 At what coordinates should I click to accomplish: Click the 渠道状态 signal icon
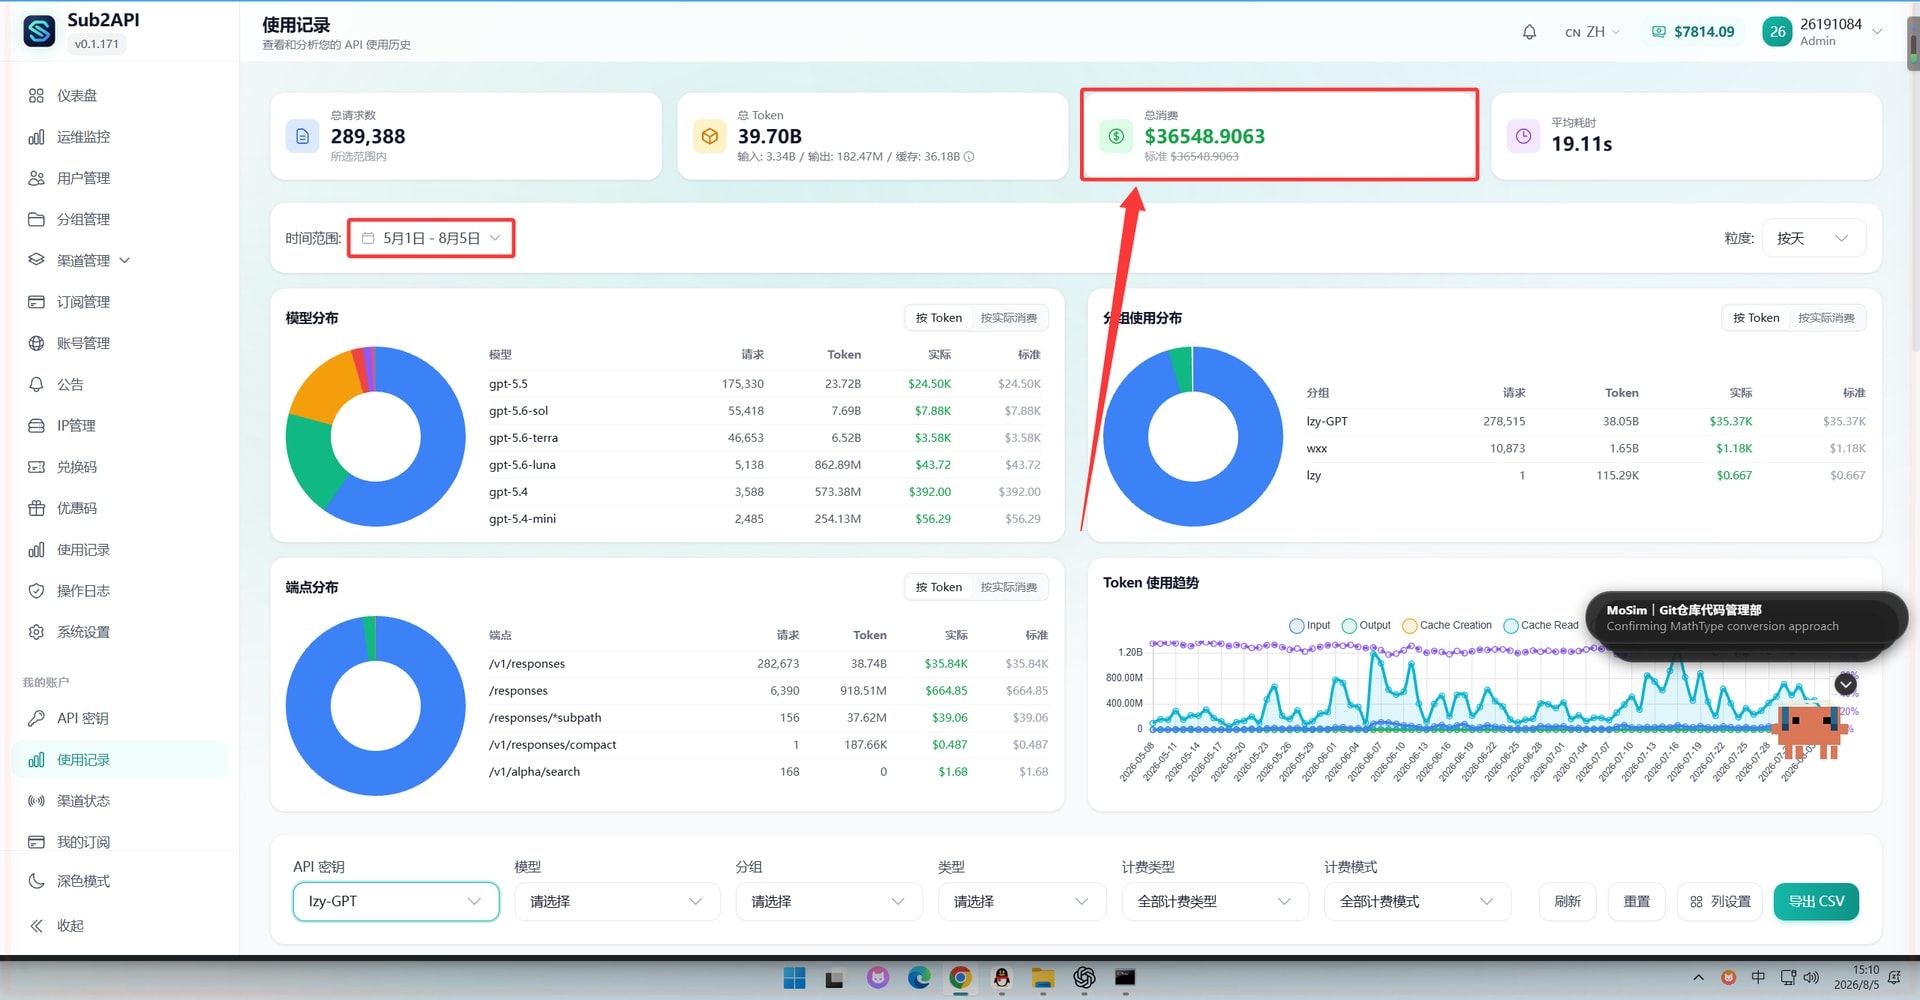[x=36, y=801]
